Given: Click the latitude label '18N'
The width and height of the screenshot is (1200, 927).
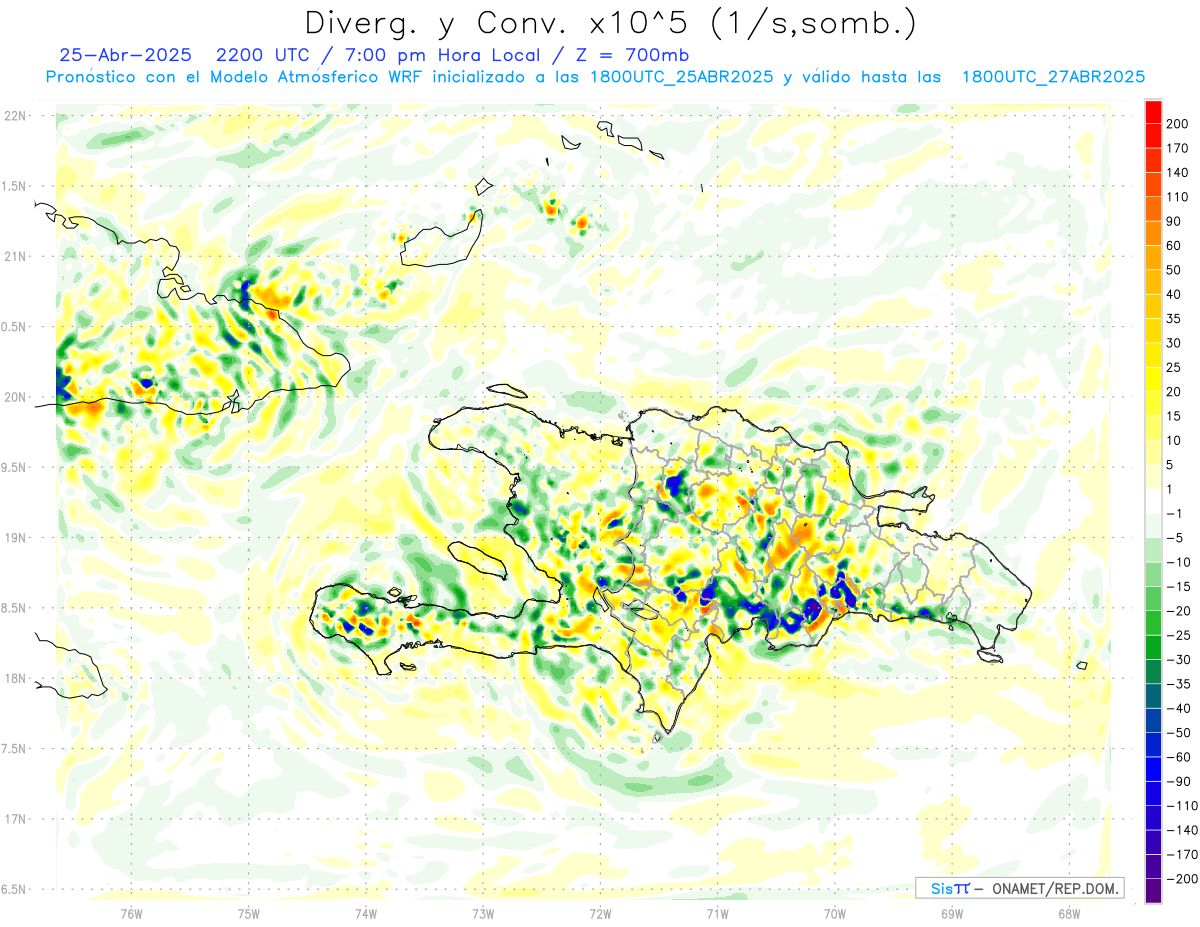Looking at the screenshot, I should pos(14,679).
